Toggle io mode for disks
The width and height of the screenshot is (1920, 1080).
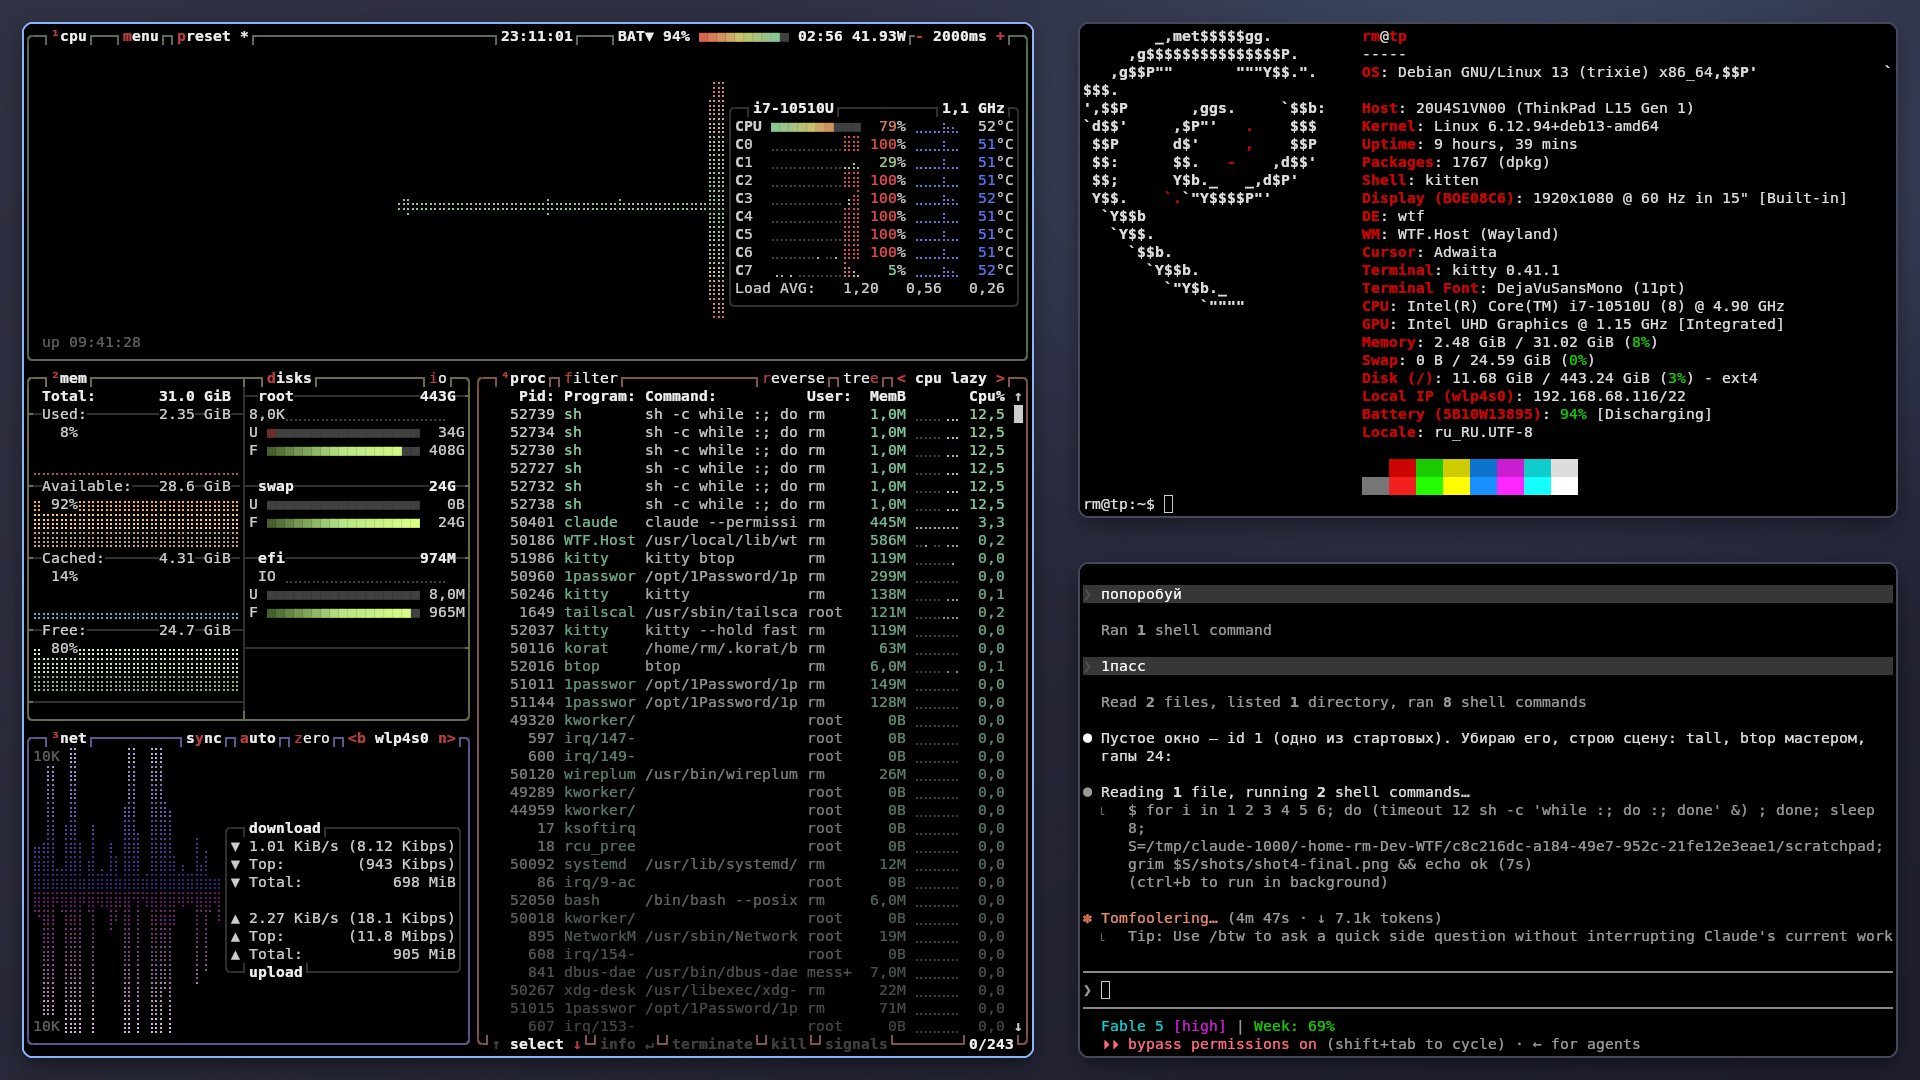(x=438, y=379)
